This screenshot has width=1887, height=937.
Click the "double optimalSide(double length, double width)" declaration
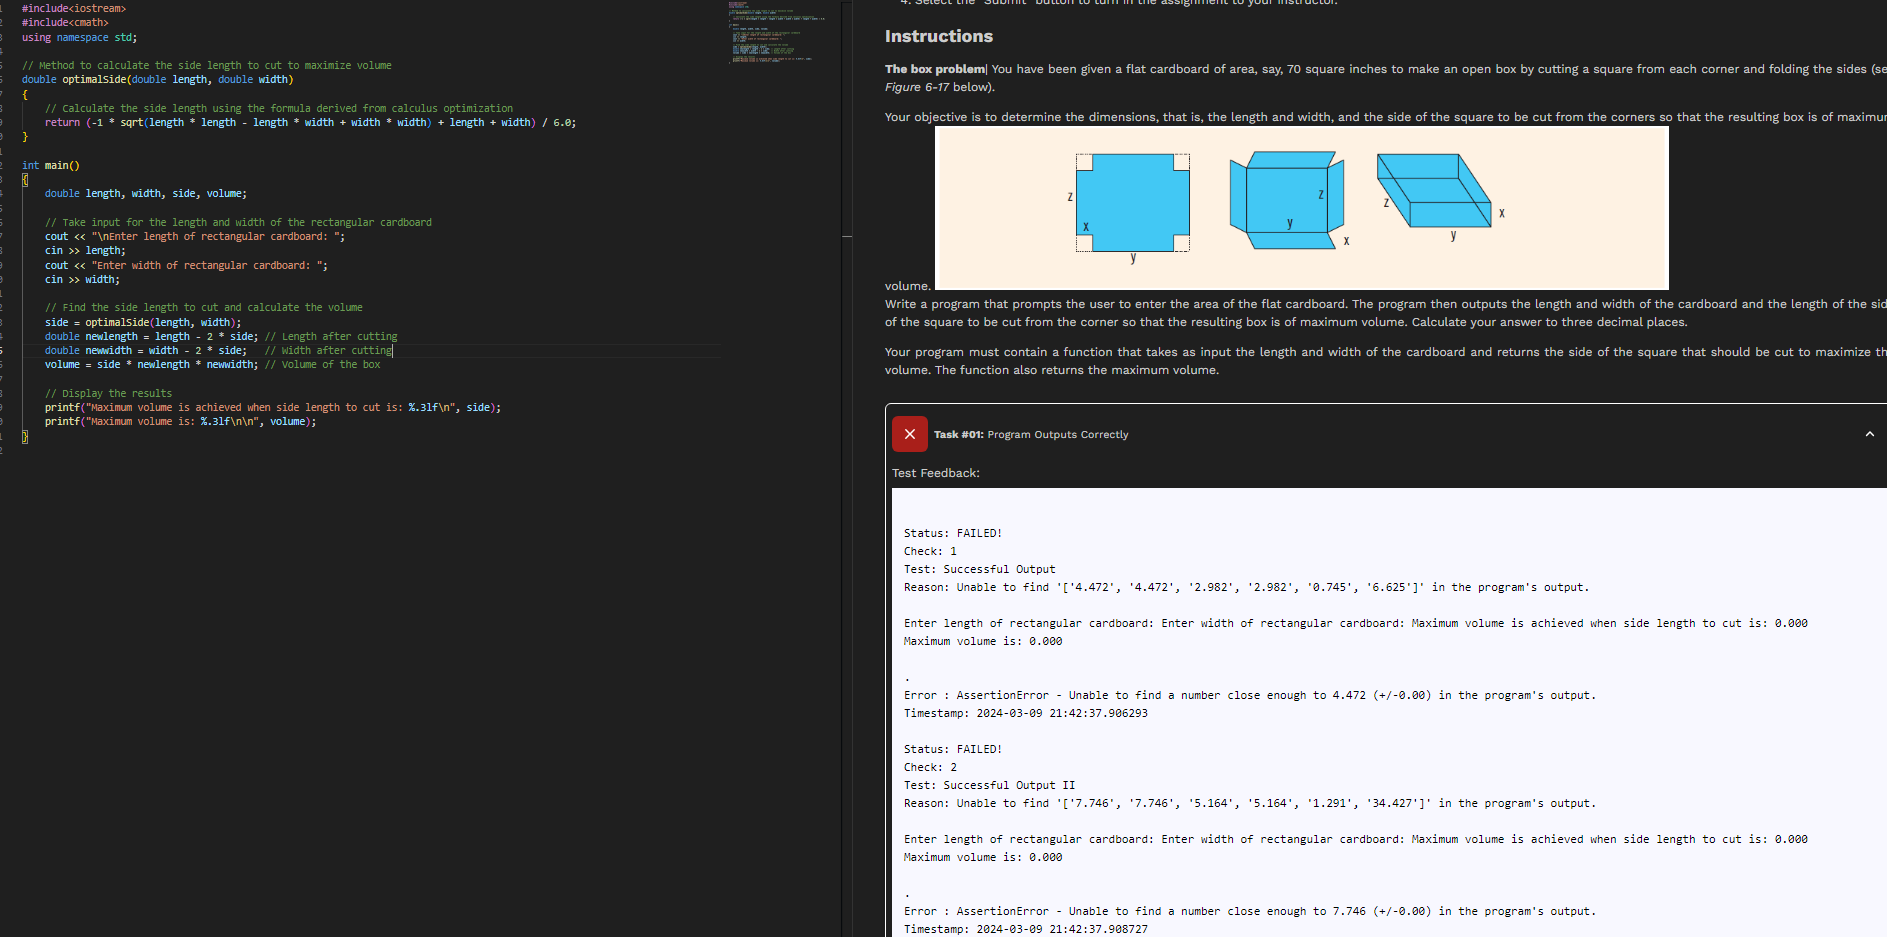pos(158,79)
